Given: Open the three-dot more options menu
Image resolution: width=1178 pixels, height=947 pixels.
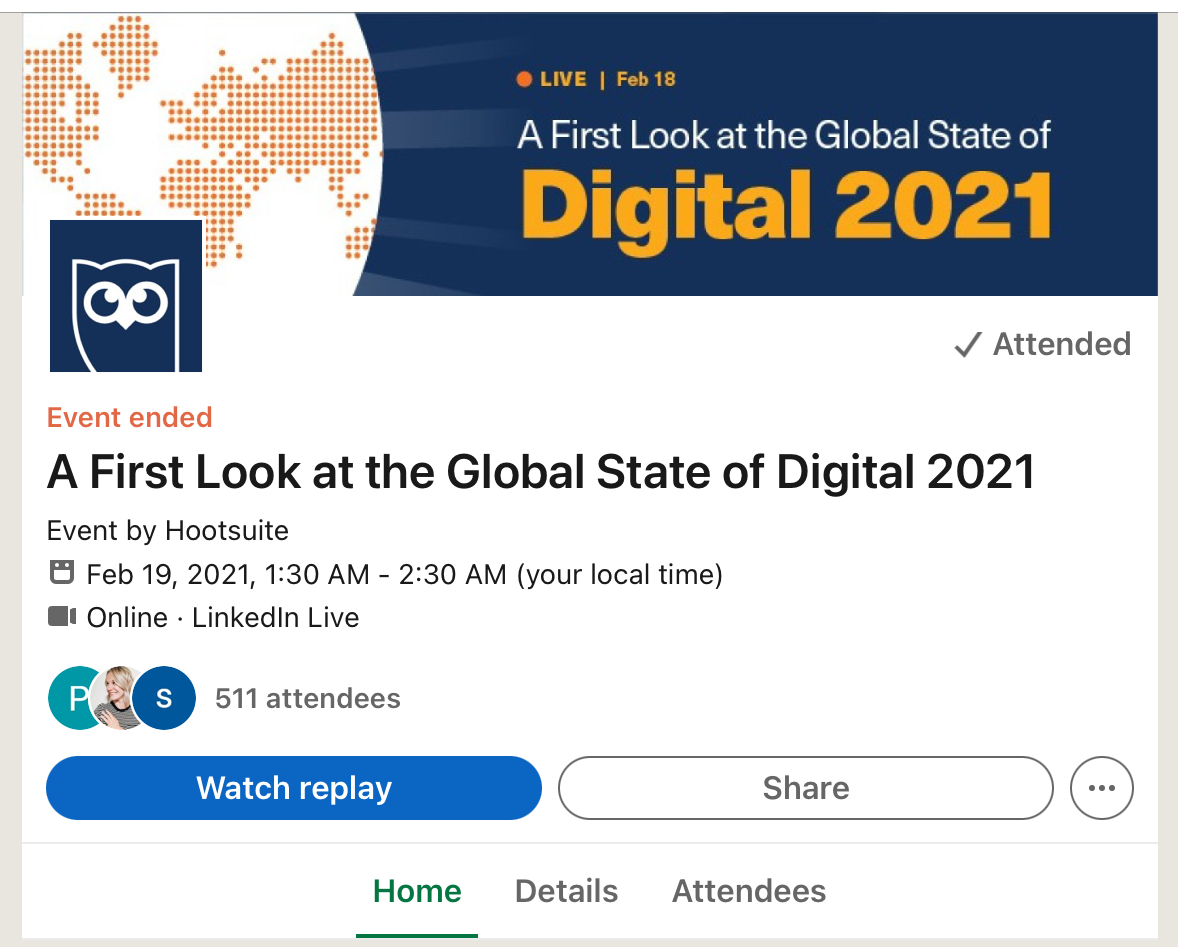Looking at the screenshot, I should click(x=1101, y=788).
